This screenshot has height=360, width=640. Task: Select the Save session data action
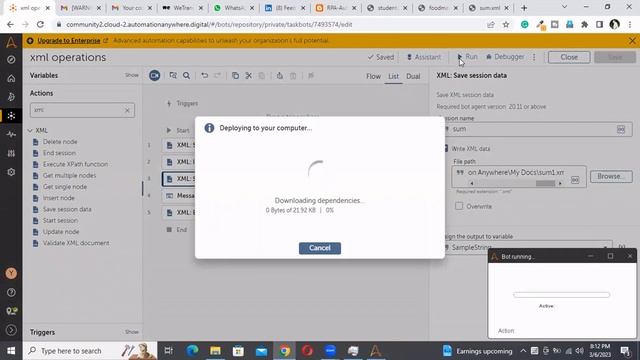(67, 209)
